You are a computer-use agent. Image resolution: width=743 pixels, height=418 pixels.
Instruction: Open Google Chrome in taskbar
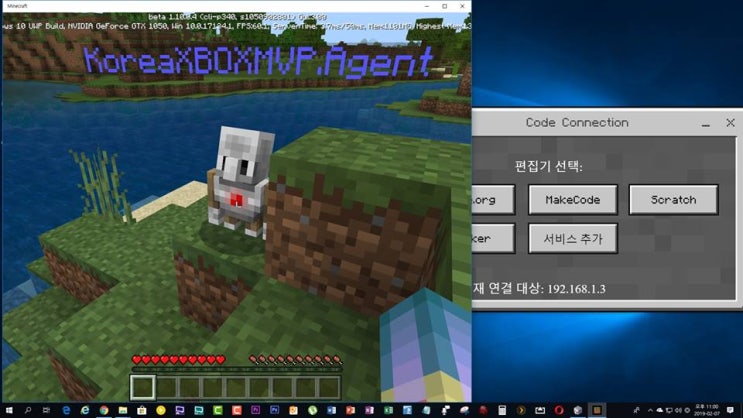coord(104,410)
